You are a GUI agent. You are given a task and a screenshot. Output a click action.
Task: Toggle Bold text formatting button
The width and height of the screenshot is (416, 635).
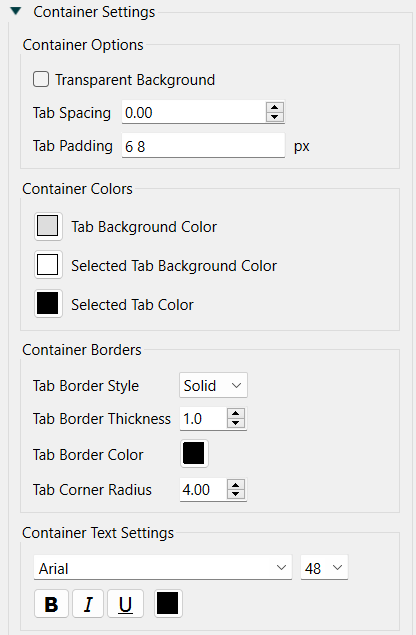pyautogui.click(x=51, y=604)
